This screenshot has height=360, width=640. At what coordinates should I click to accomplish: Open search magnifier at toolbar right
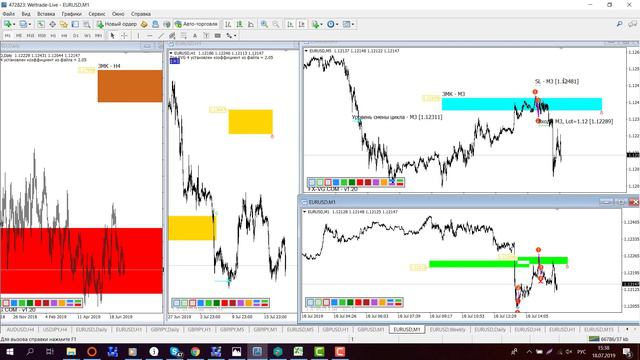[620, 24]
